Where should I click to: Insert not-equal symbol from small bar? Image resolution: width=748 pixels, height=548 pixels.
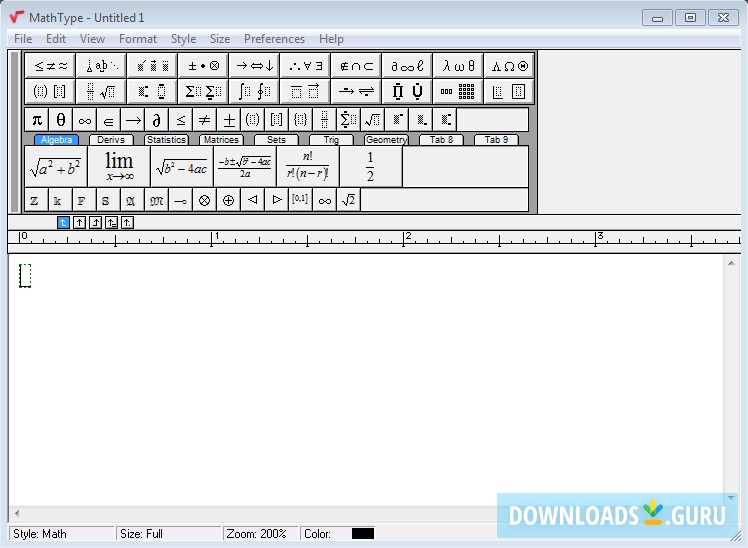click(x=205, y=120)
